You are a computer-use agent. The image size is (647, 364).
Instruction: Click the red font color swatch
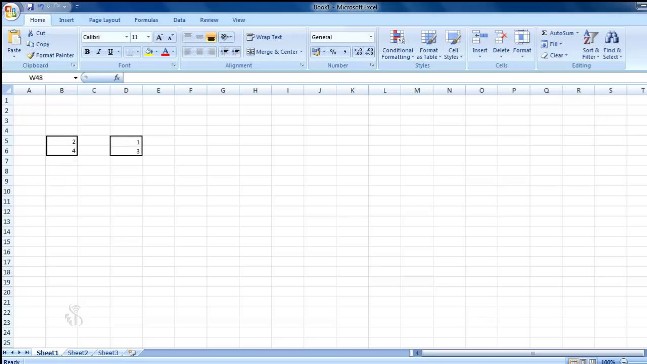pyautogui.click(x=165, y=52)
